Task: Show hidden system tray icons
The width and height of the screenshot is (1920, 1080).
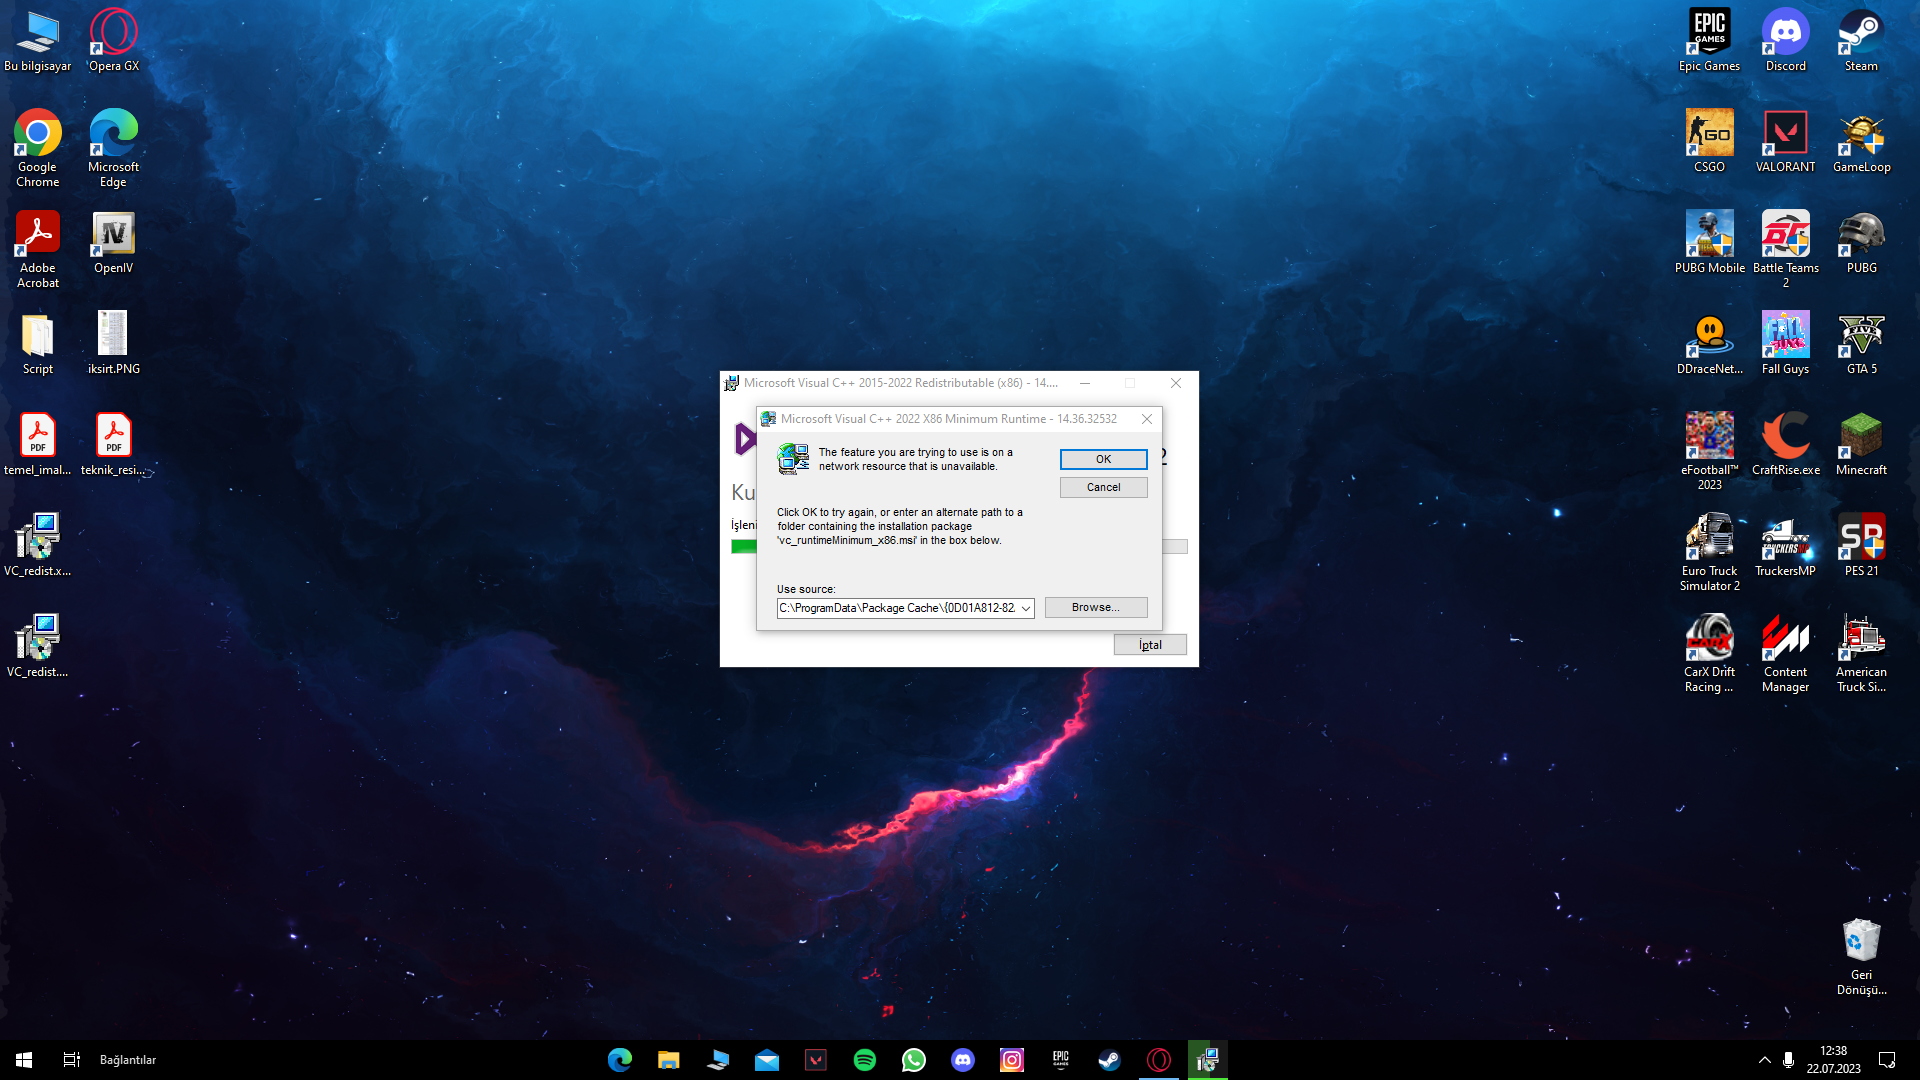Action: point(1764,1060)
